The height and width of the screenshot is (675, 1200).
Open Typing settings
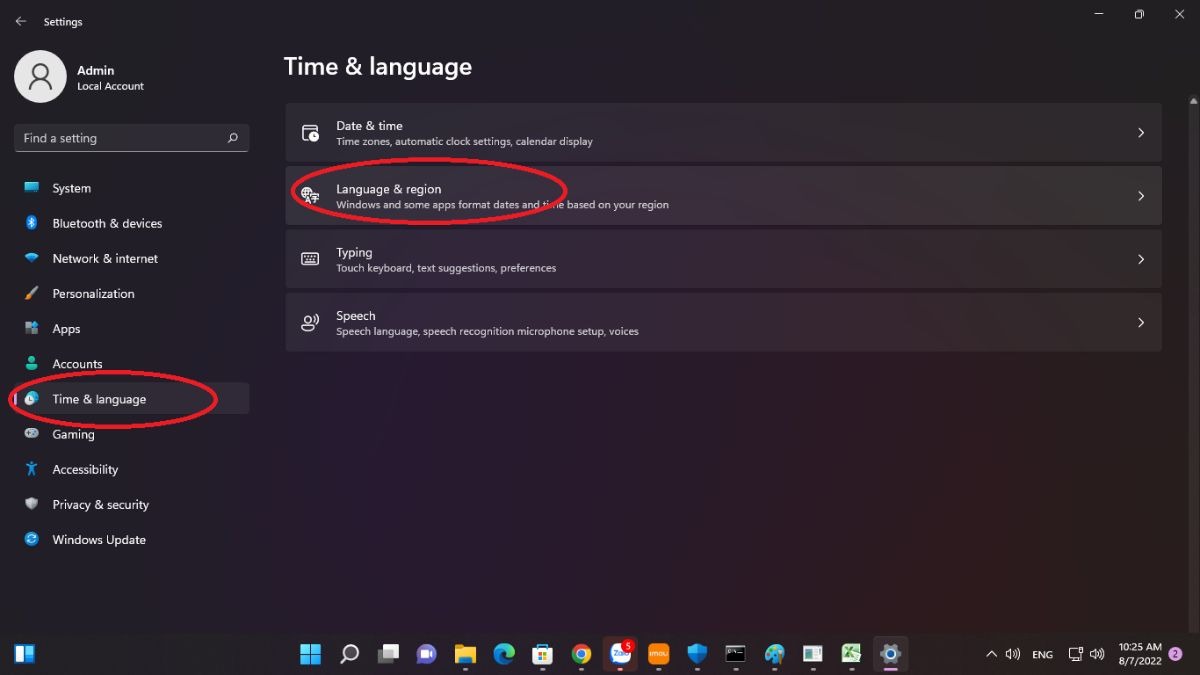[723, 259]
